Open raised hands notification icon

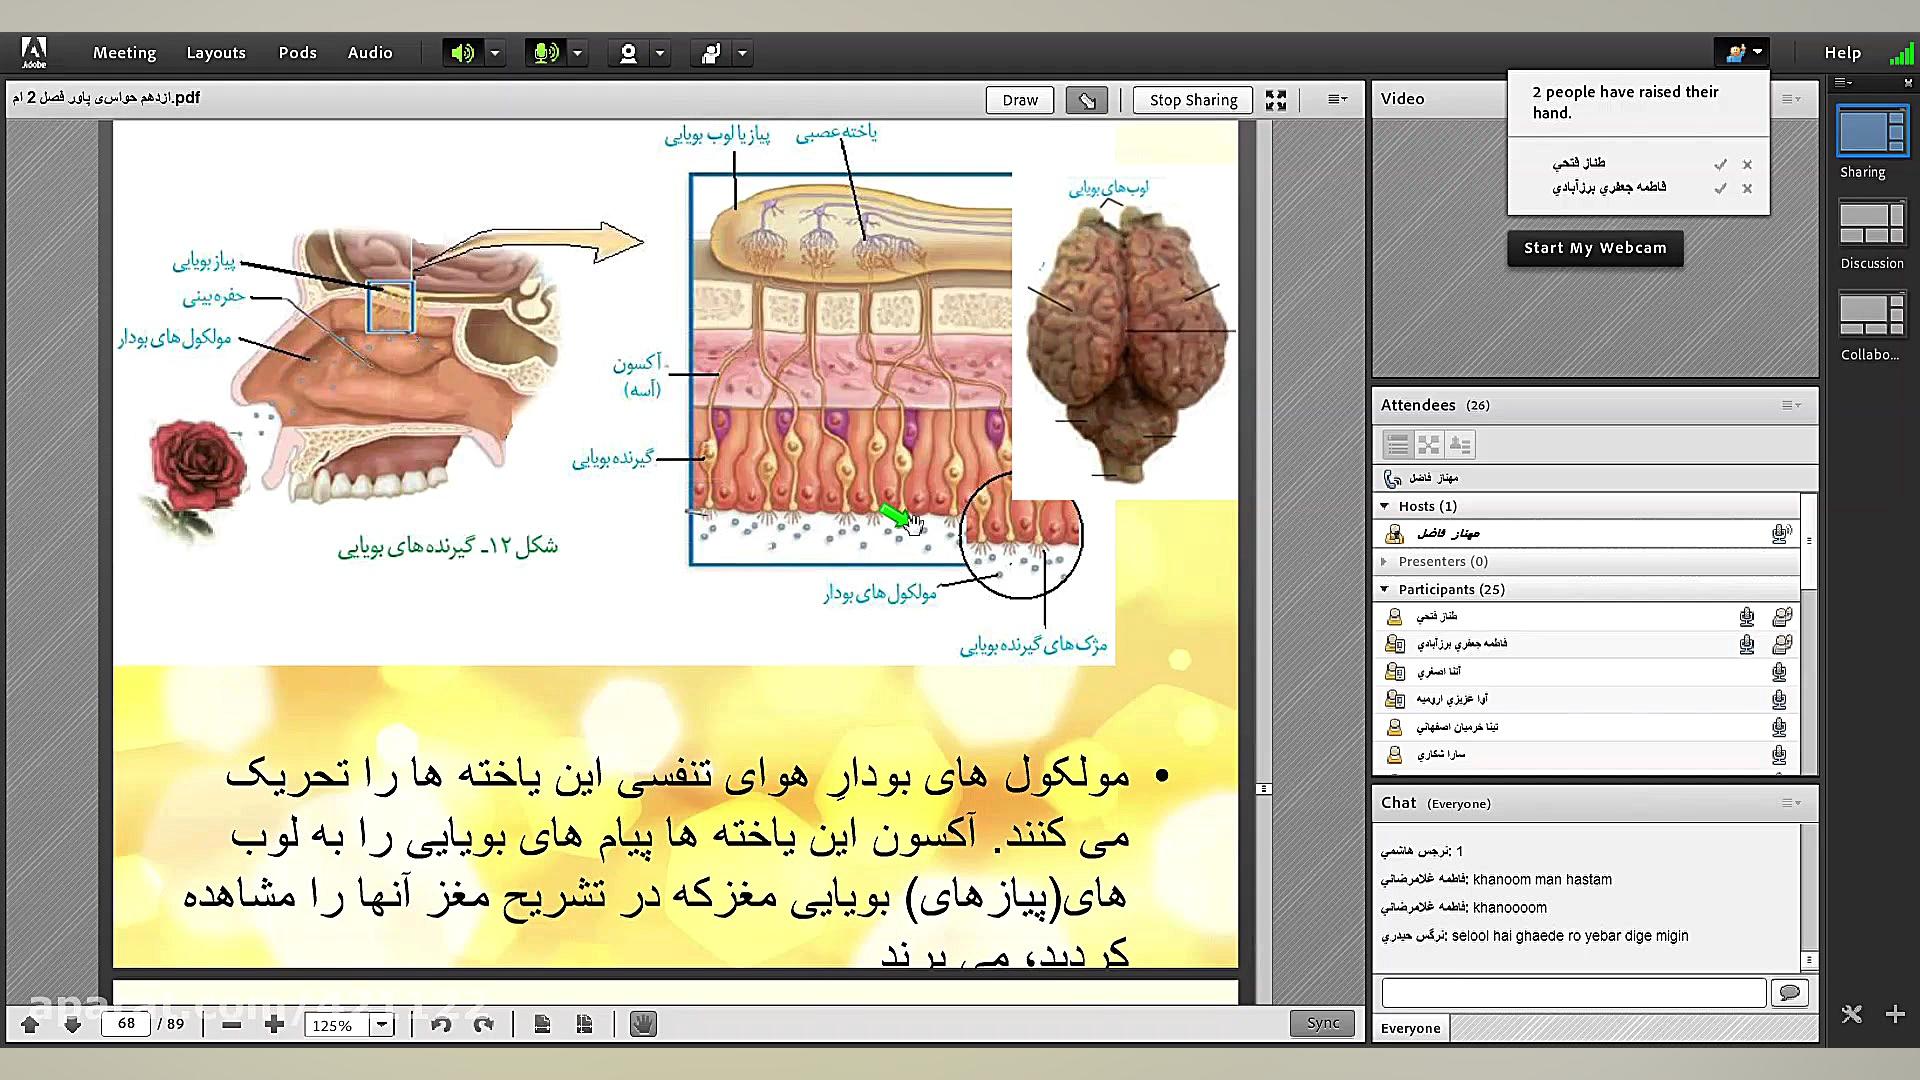point(1741,52)
